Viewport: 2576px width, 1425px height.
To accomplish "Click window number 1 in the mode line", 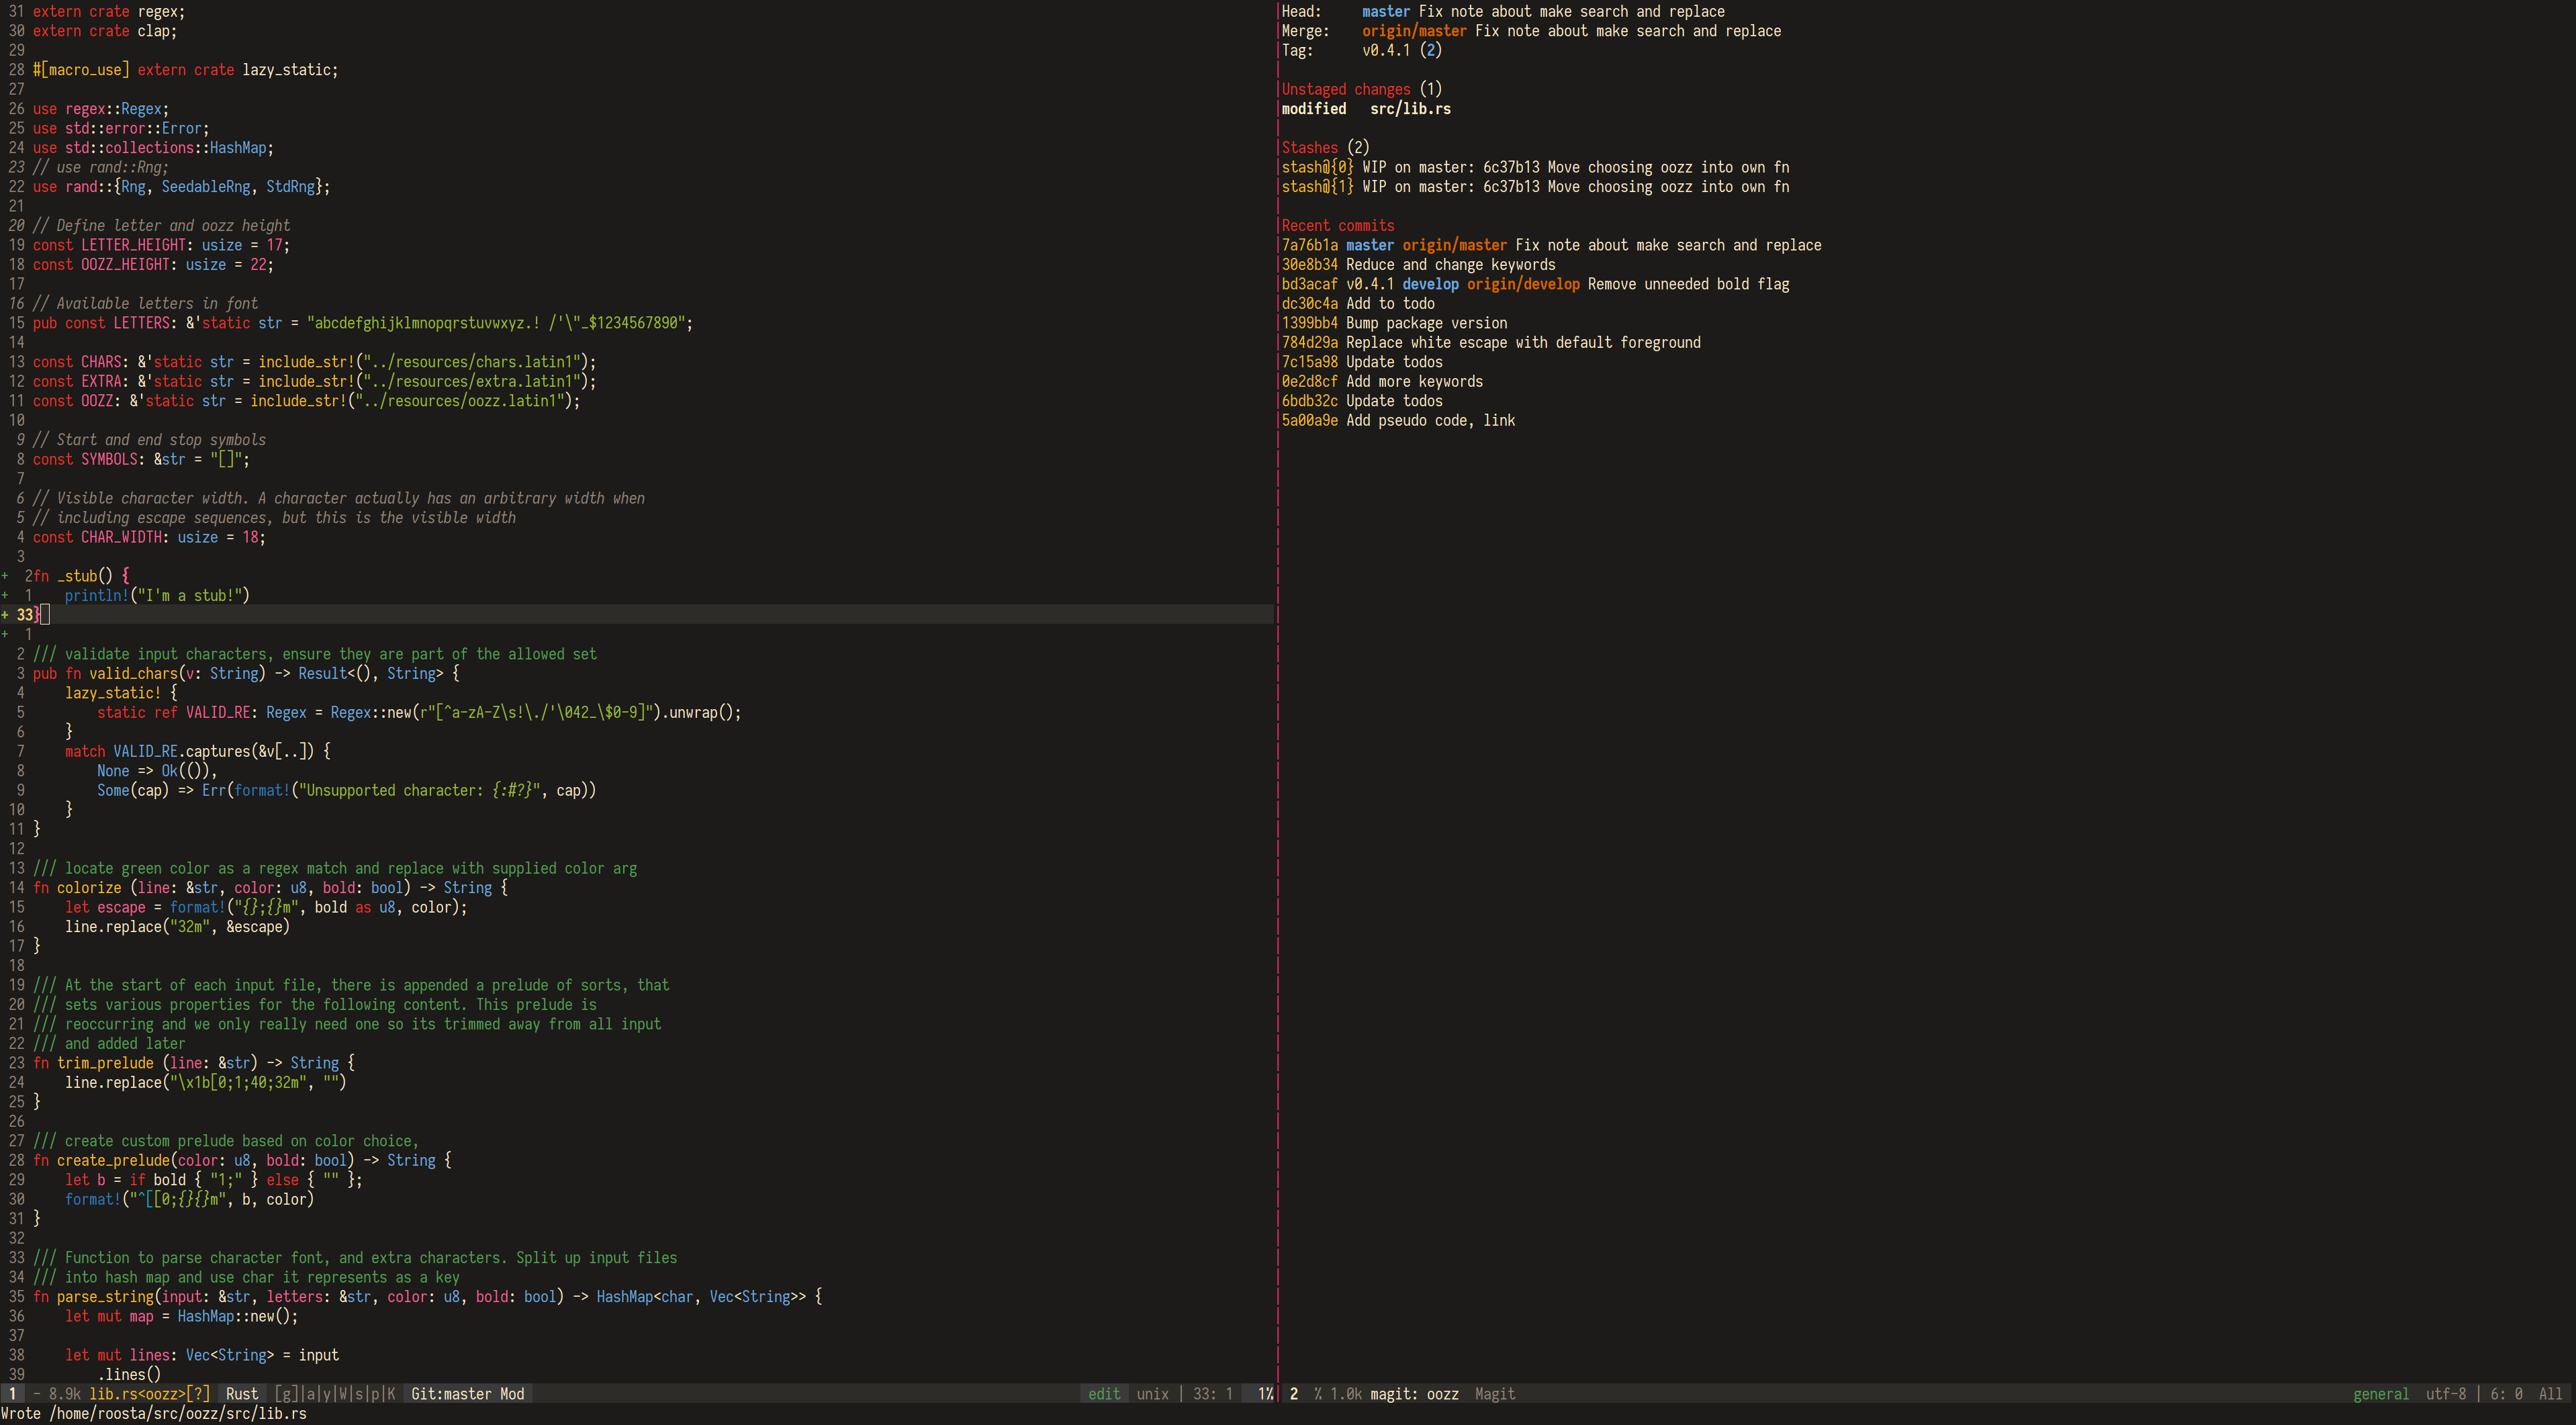I will pos(12,1393).
